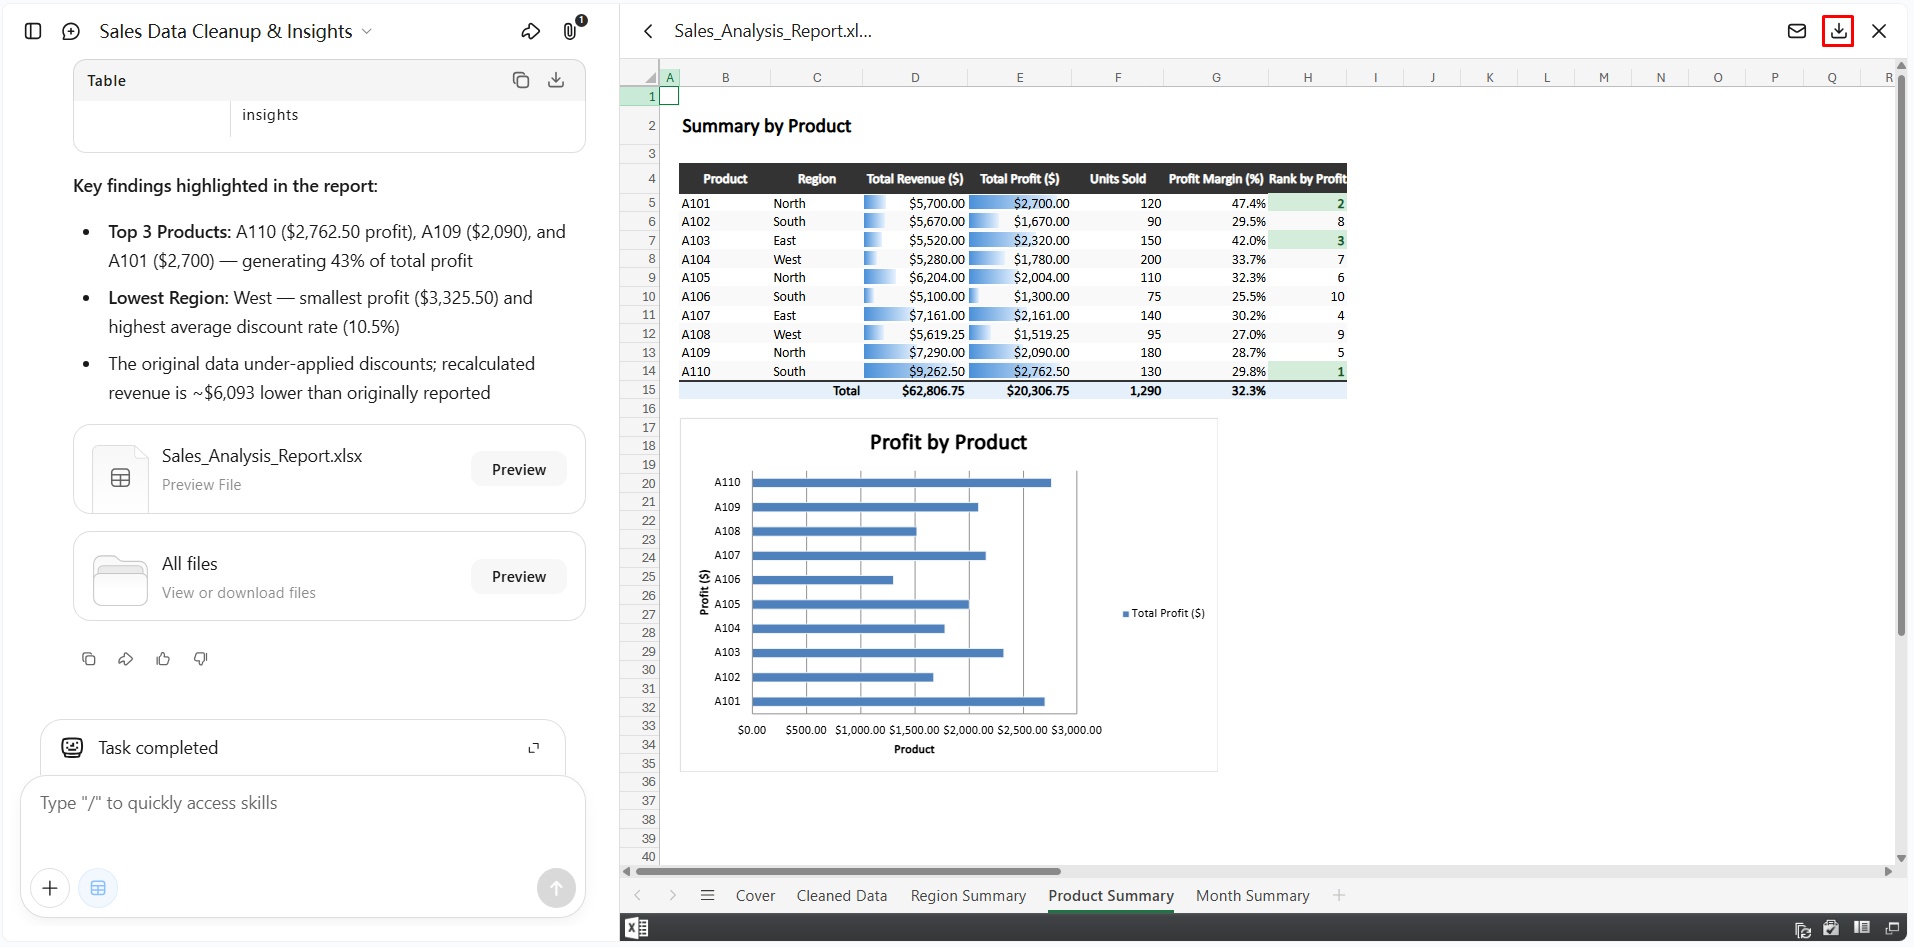Download the Table block
1914x947 pixels.
click(556, 80)
